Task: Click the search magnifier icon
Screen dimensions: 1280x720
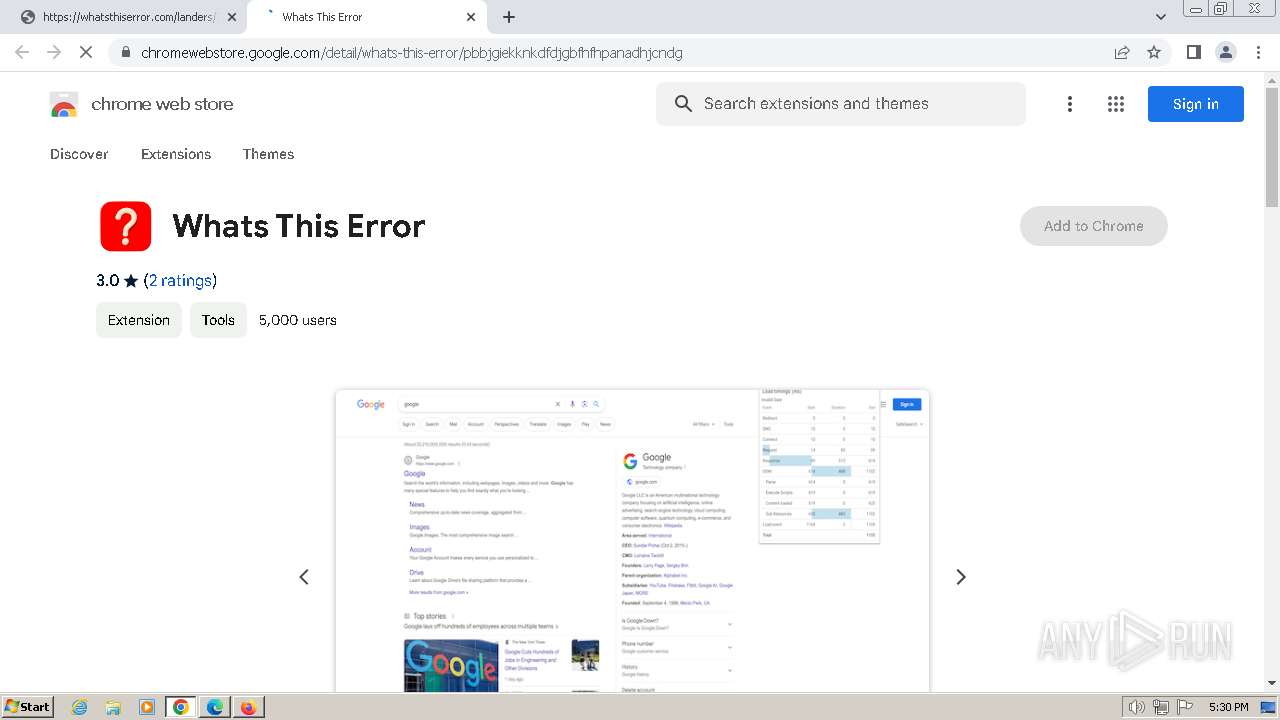Action: pos(683,104)
